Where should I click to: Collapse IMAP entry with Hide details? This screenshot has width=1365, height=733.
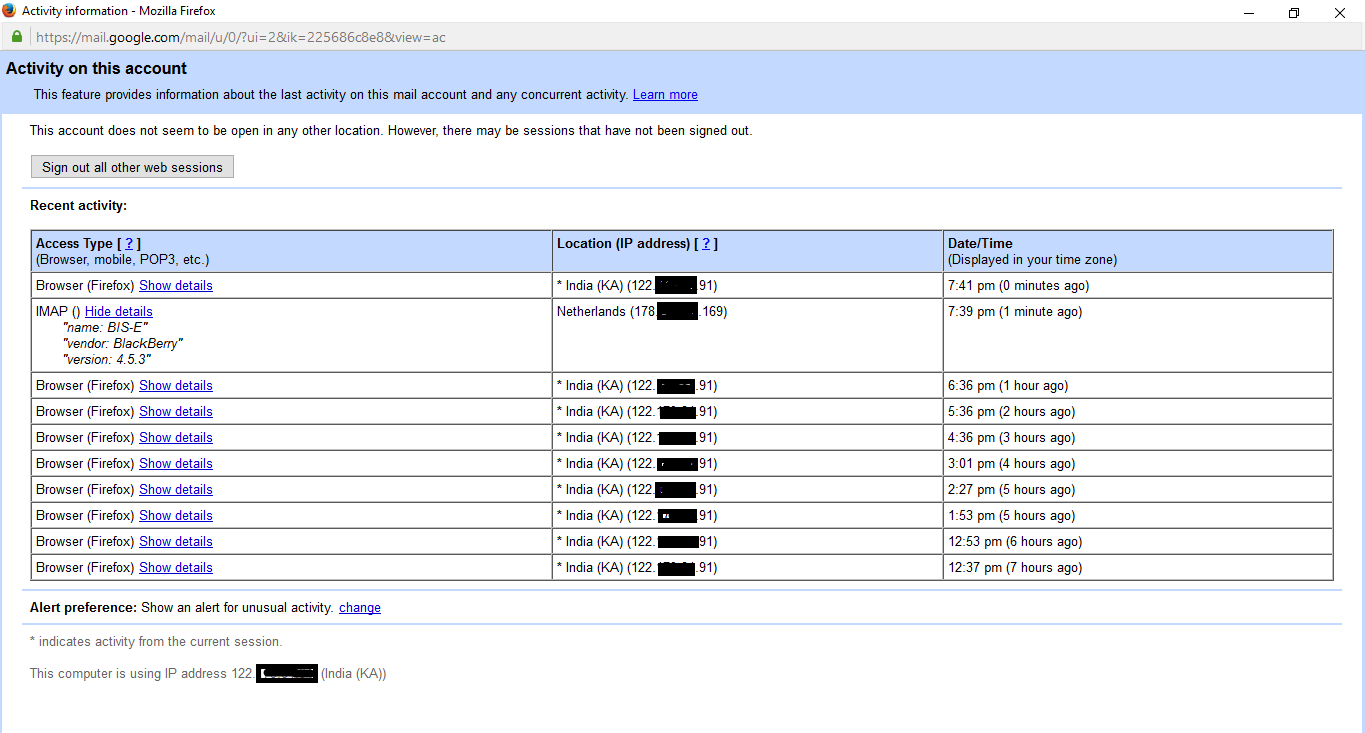pyautogui.click(x=118, y=312)
